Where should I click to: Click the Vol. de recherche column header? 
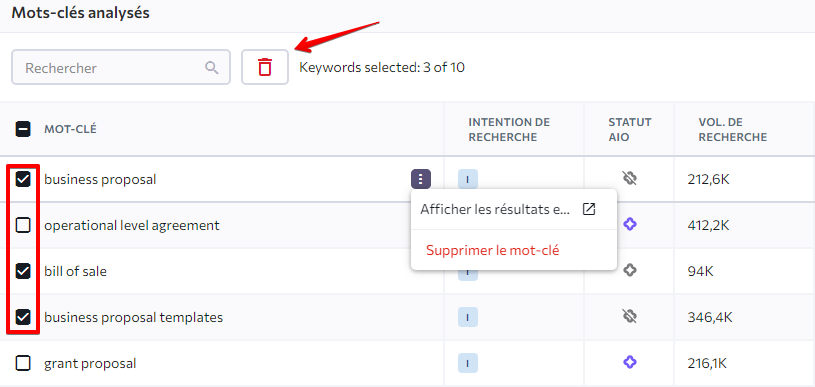pyautogui.click(x=733, y=129)
